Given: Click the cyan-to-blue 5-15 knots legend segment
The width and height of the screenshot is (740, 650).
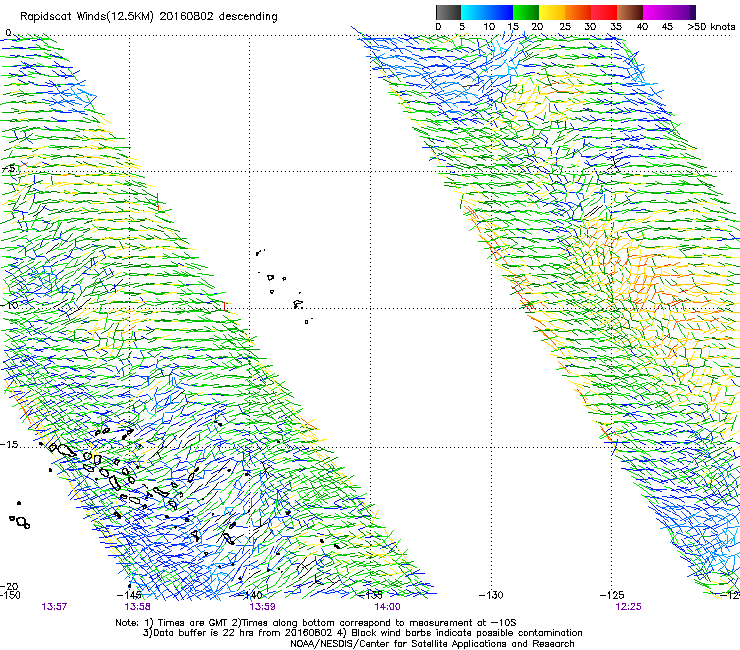Looking at the screenshot, I should pos(487,12).
